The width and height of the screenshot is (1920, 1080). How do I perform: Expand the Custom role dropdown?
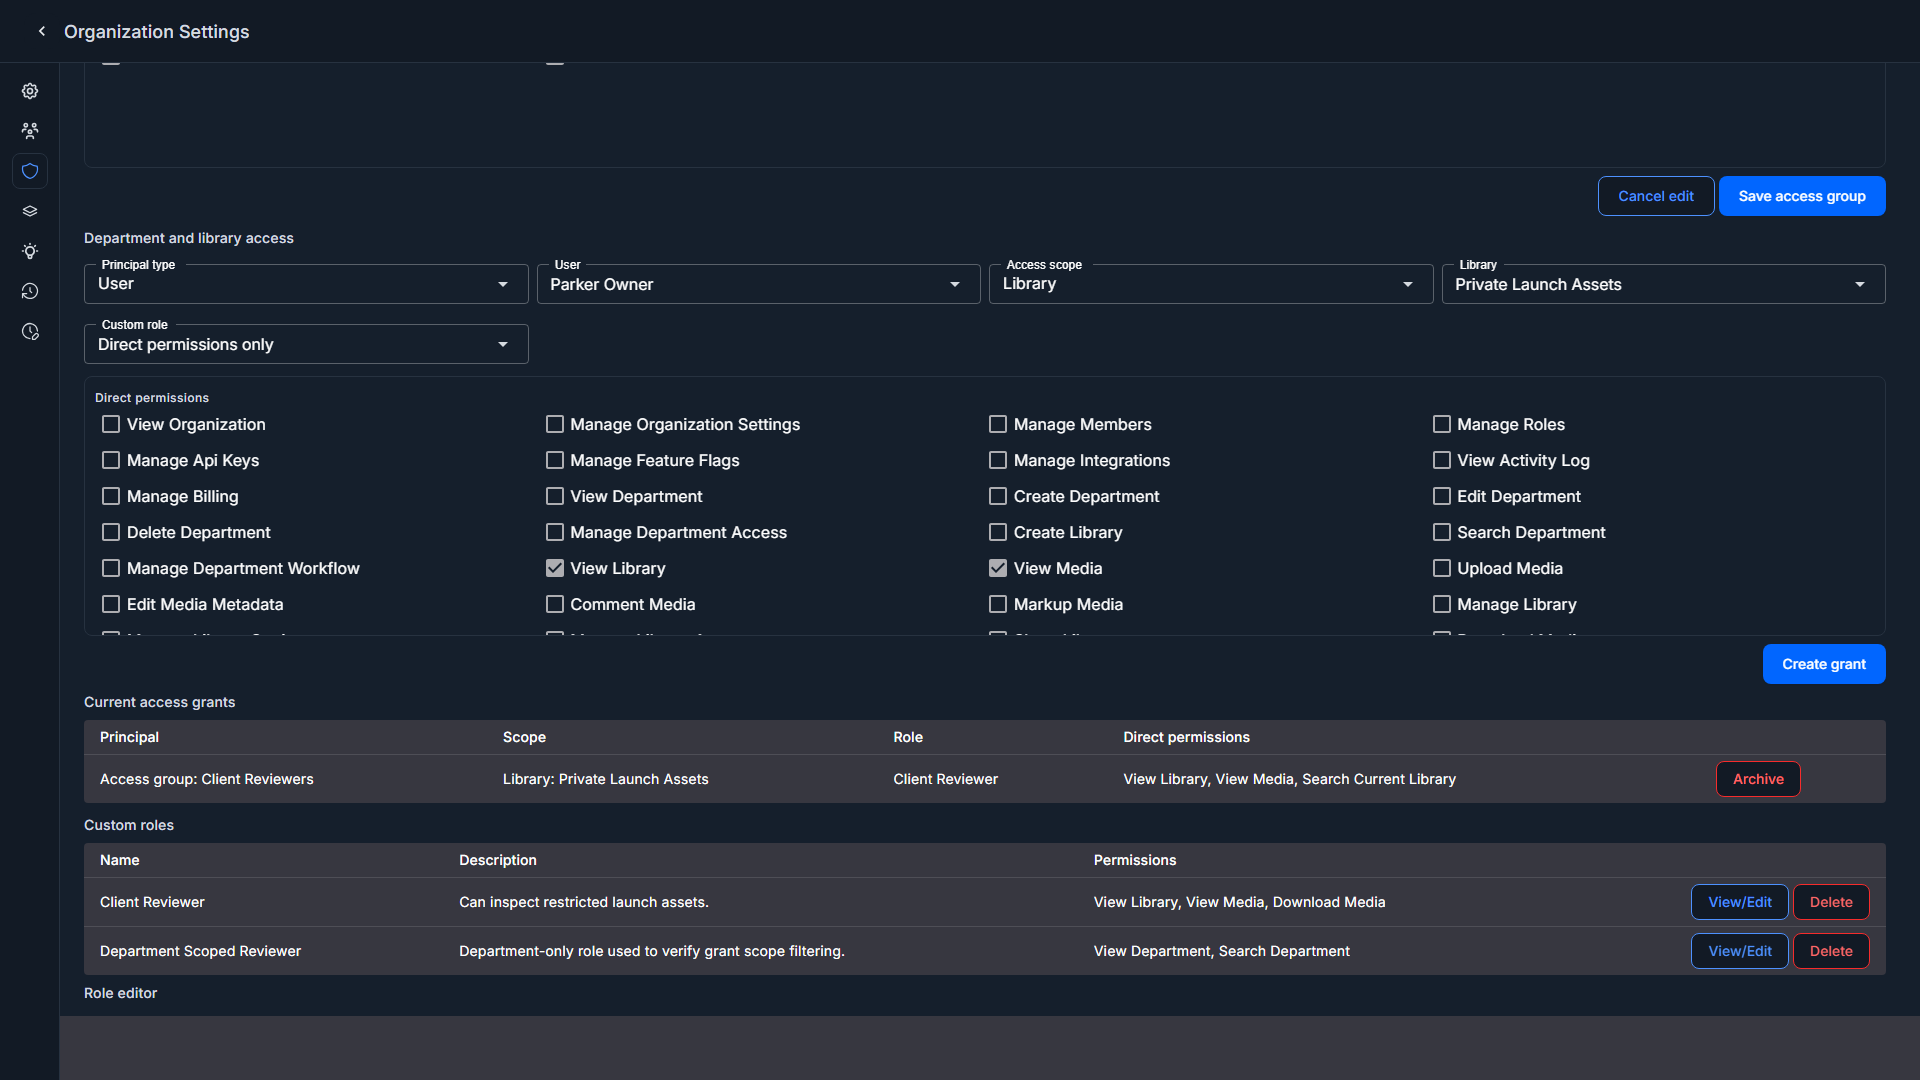pos(306,344)
